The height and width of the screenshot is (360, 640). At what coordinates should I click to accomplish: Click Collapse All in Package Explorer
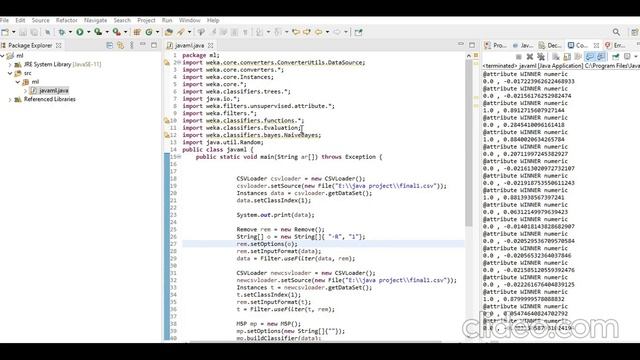pos(109,45)
